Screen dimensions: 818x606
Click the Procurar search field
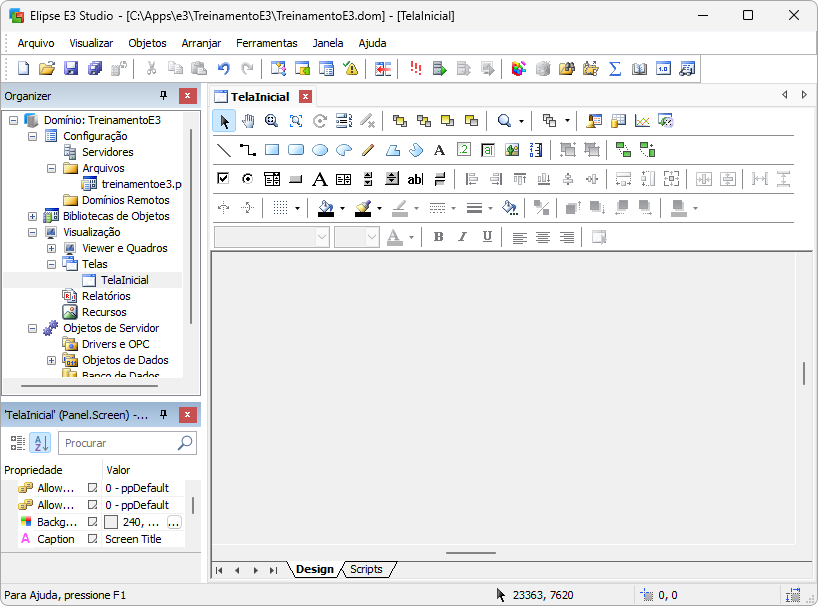(118, 443)
